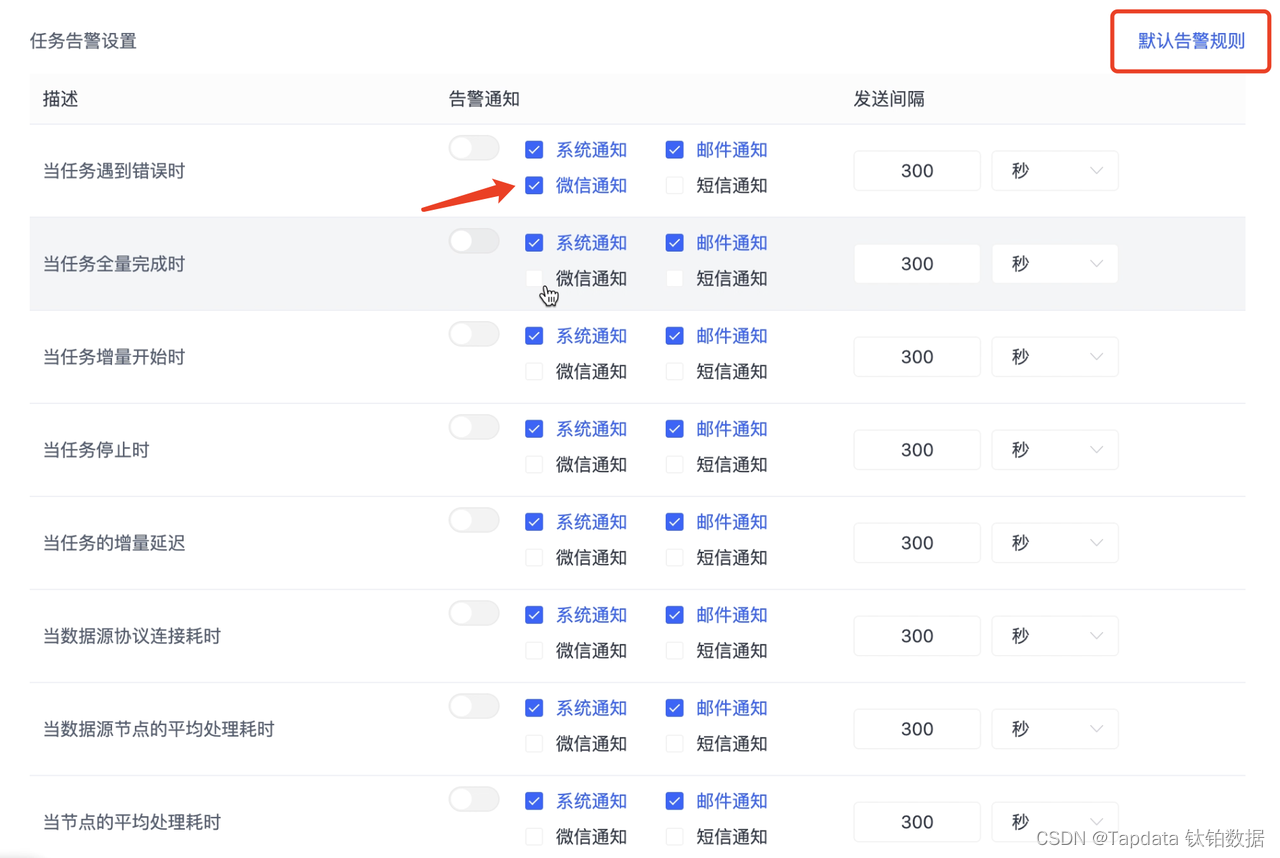The image size is (1280, 858).
Task: Open the 秒 unit dropdown for 当数据源协议连接耗时
Action: 1055,636
